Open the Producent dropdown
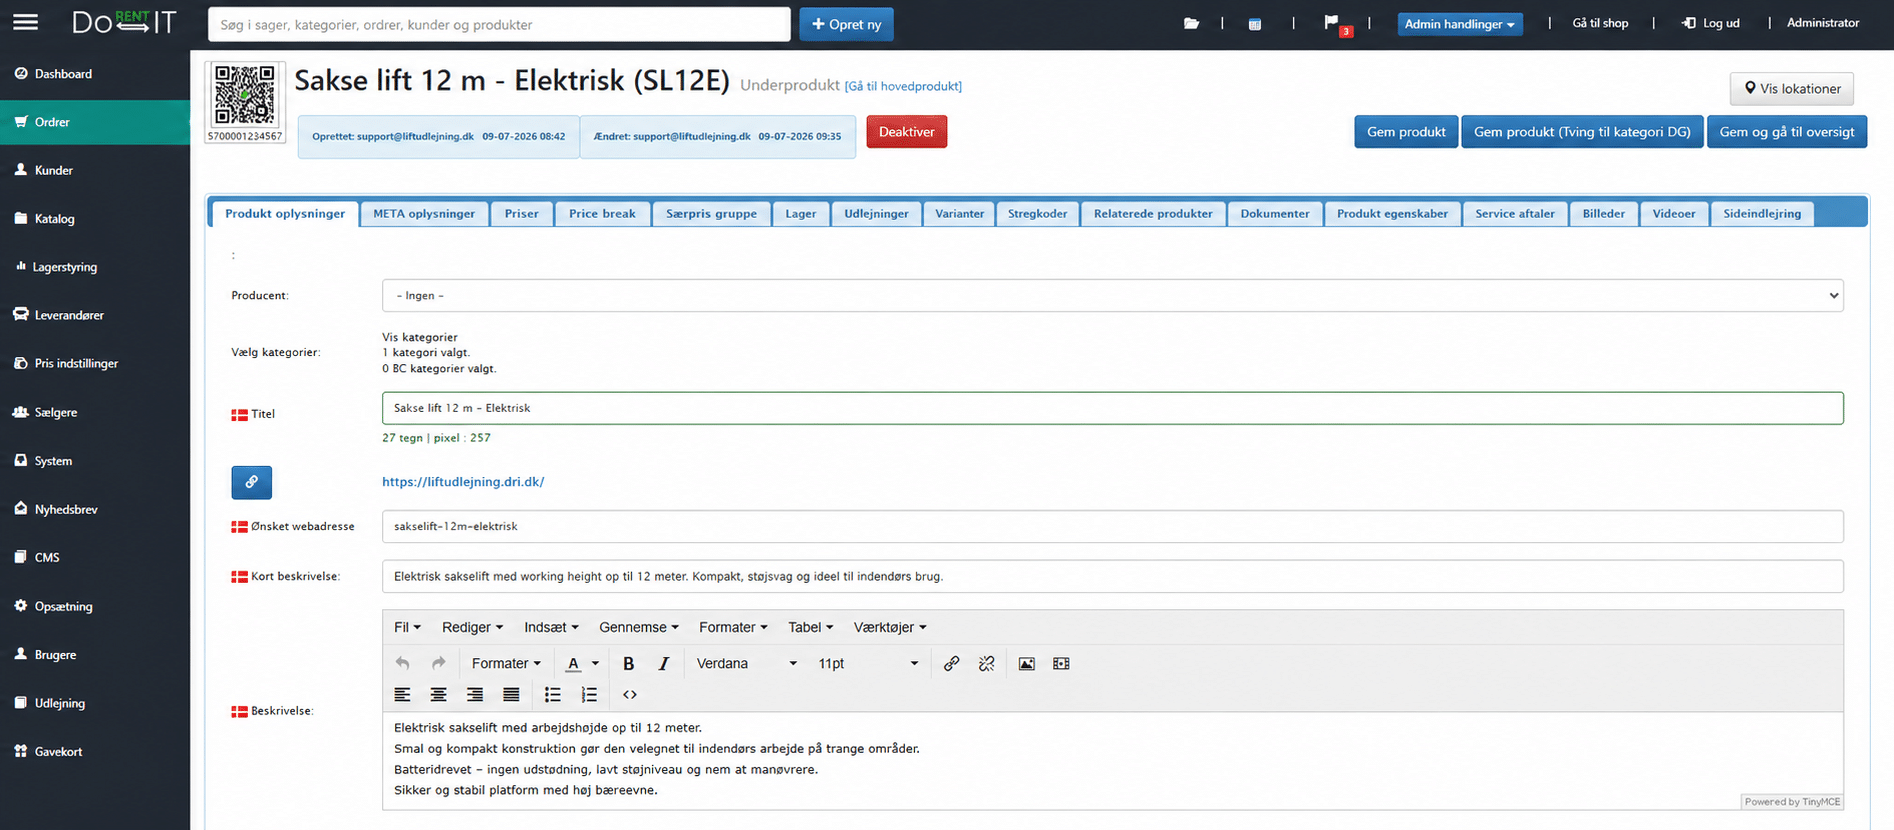 click(x=1112, y=296)
